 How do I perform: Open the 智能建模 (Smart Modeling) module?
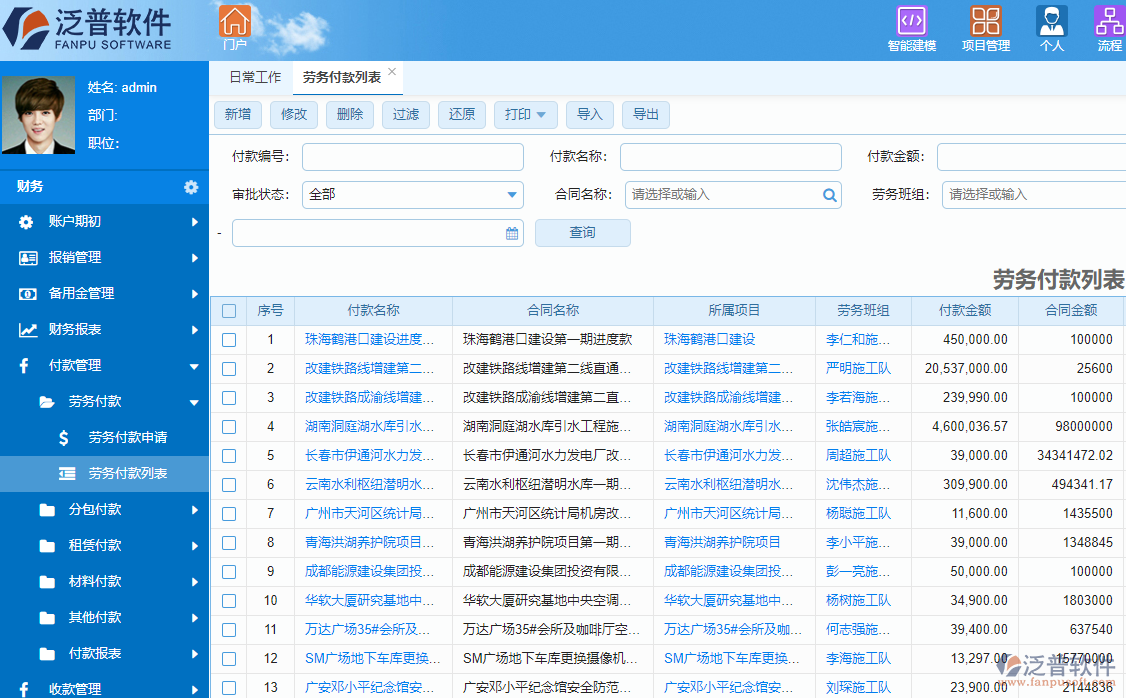pos(911,28)
